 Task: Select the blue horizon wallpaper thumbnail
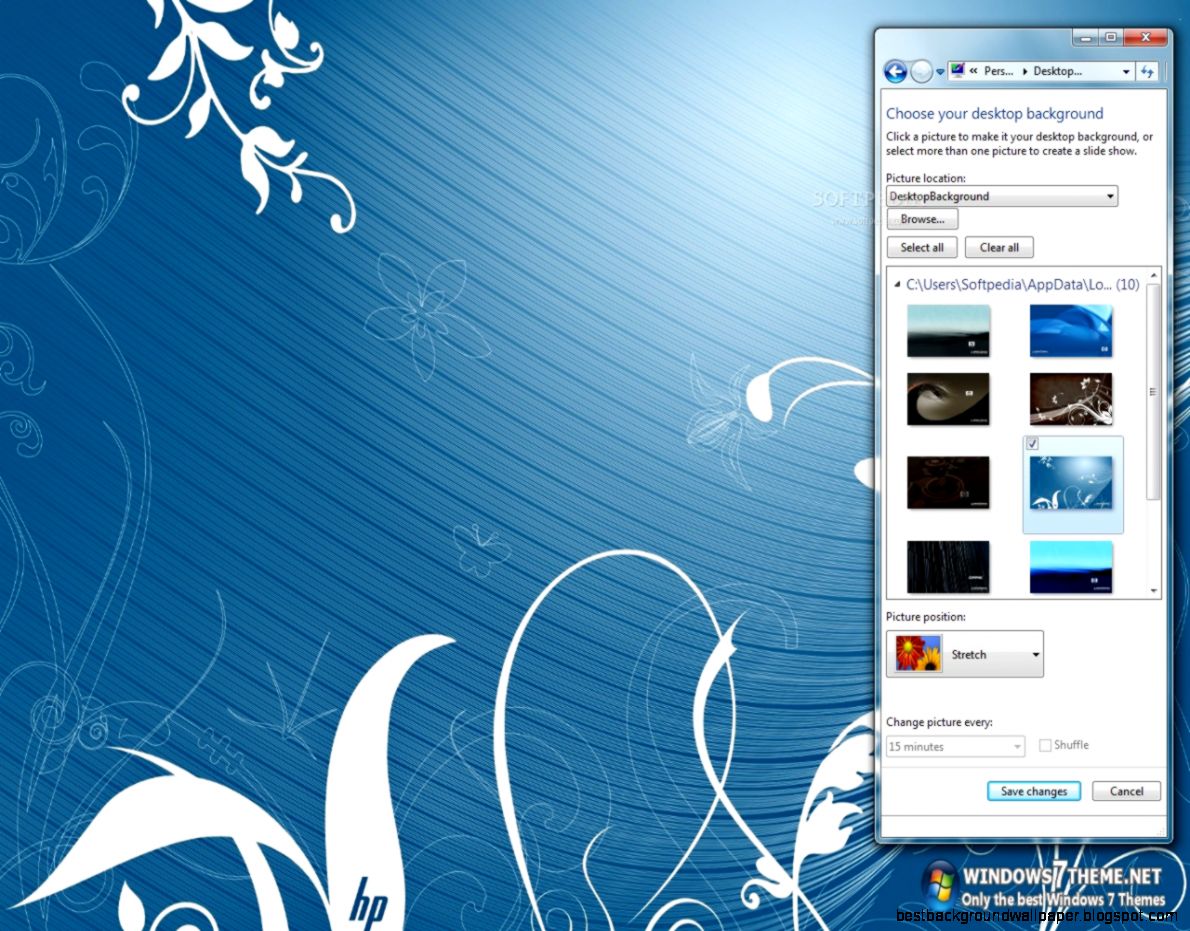[x=1071, y=566]
